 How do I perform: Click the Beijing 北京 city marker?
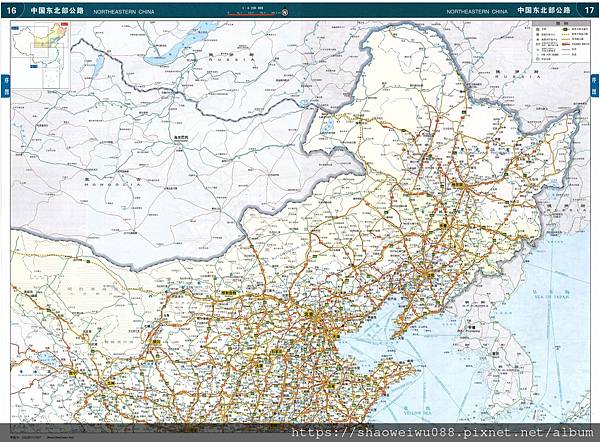(x=309, y=314)
